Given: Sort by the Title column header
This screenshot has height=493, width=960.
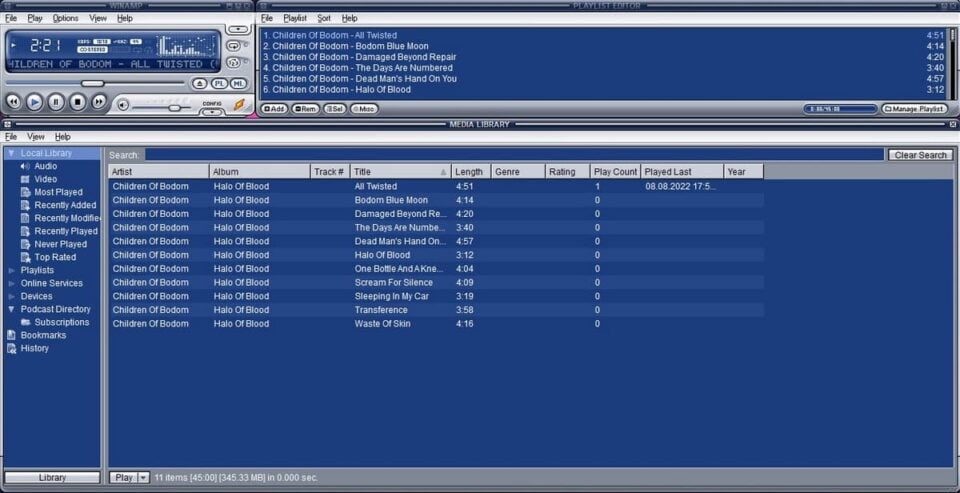Looking at the screenshot, I should (x=400, y=172).
